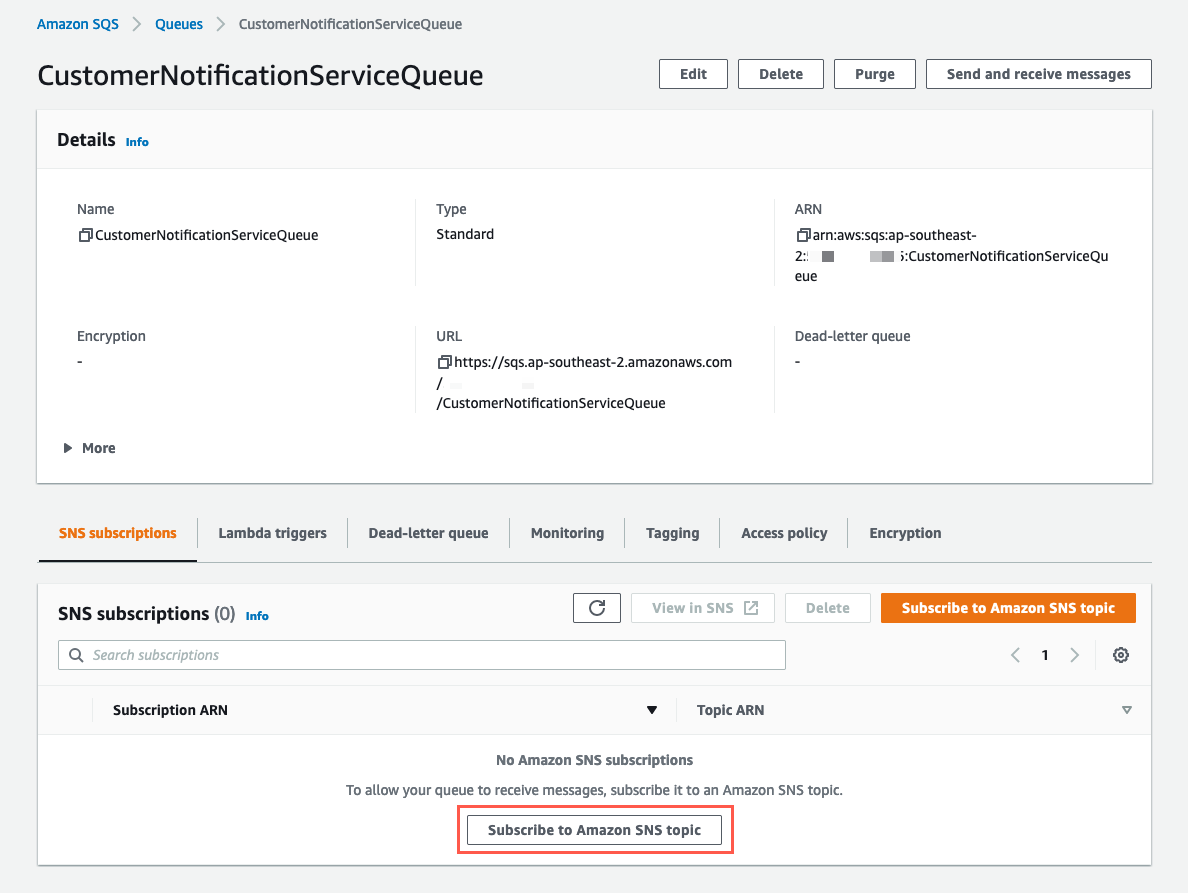Open Amazon SQS breadcrumb link
1188x893 pixels.
tap(78, 24)
